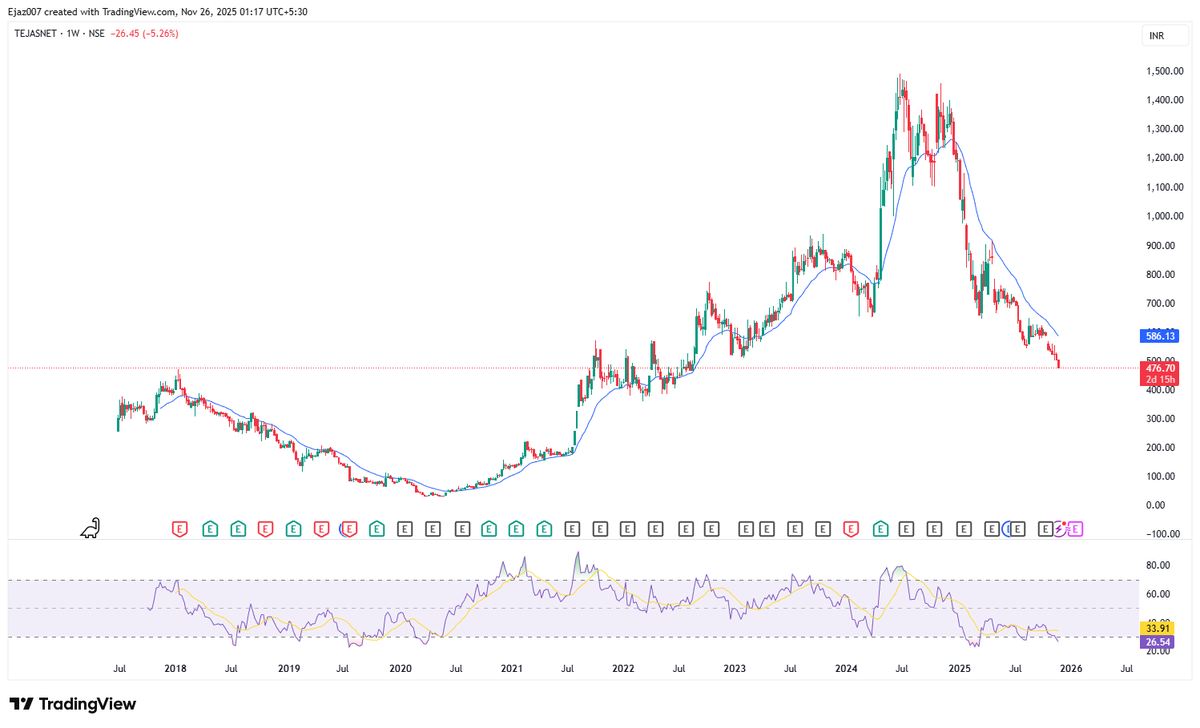Click the red 476.70 last price label
The height and width of the screenshot is (728, 1200).
pos(1160,367)
